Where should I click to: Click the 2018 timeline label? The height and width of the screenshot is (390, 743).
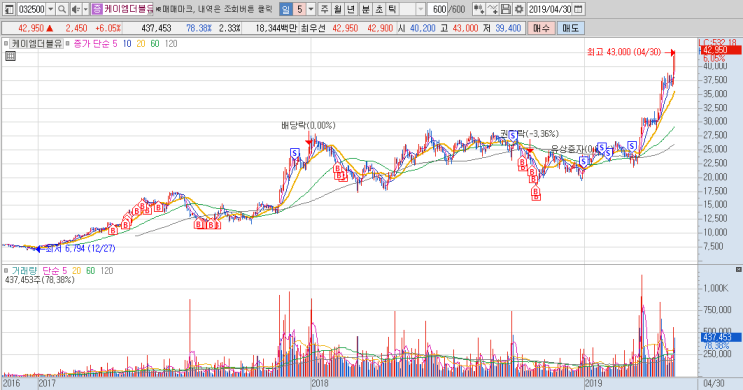pos(320,383)
